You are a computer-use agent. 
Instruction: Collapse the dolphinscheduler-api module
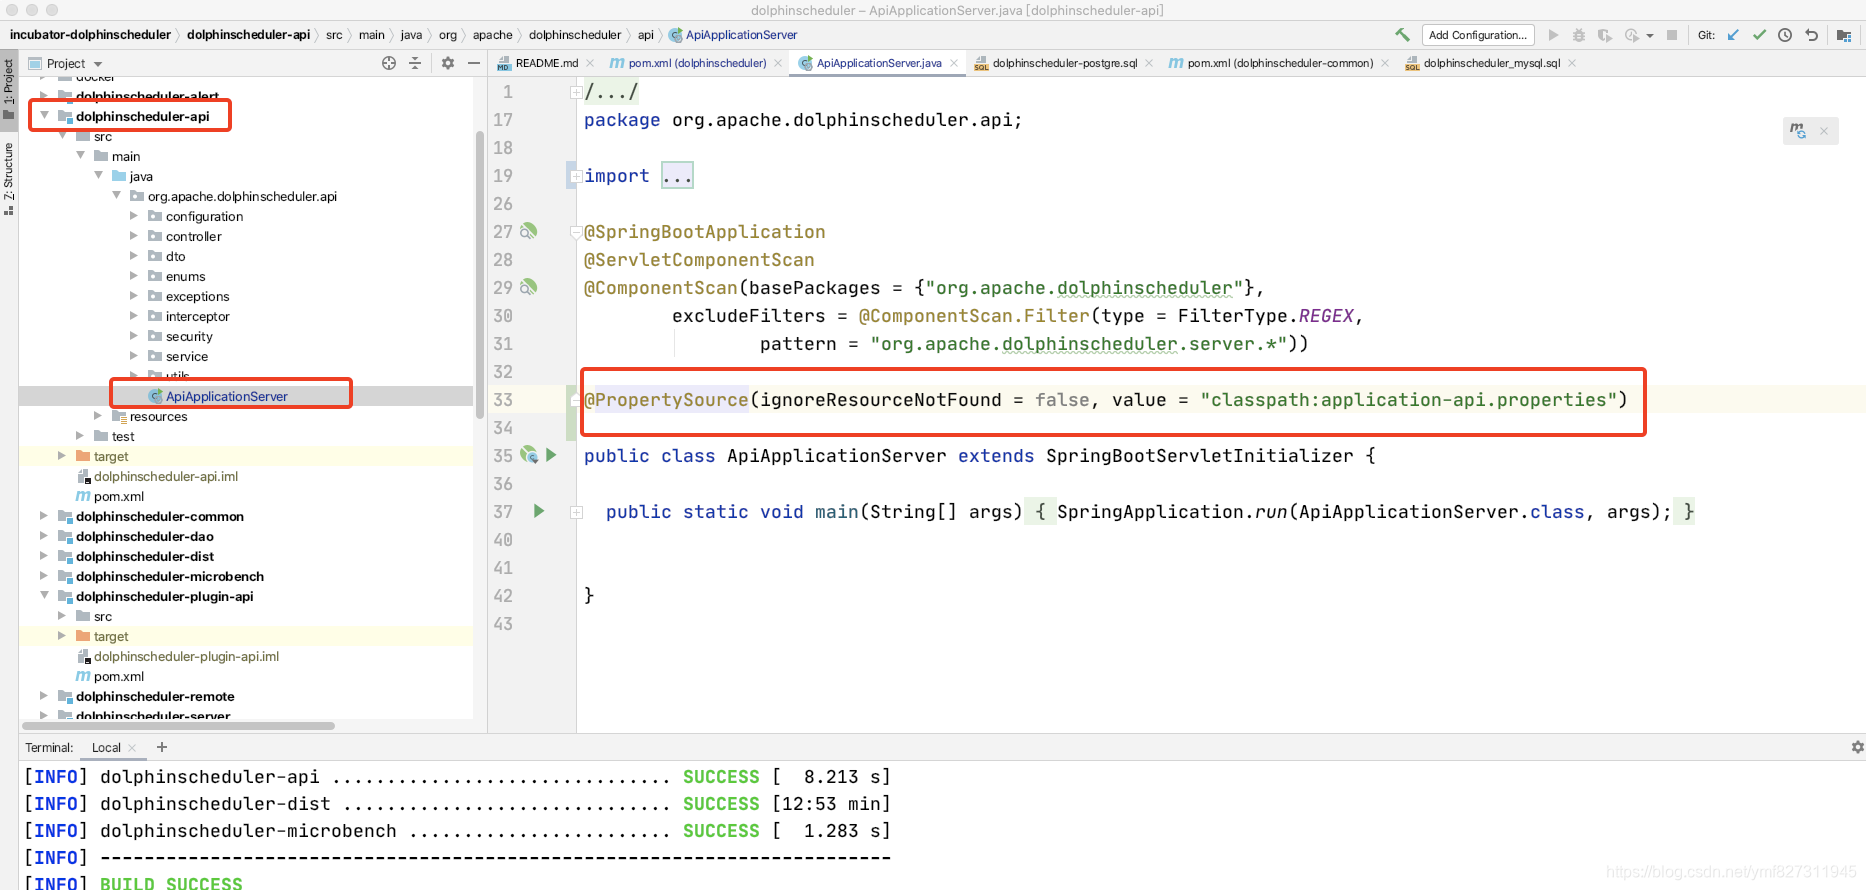(44, 116)
